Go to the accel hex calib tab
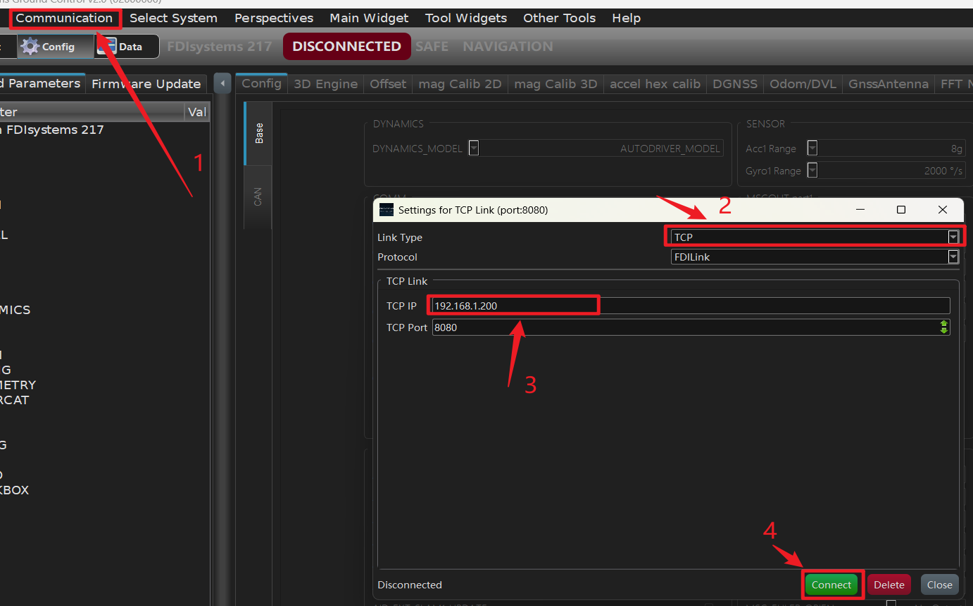973x606 pixels. click(x=655, y=84)
